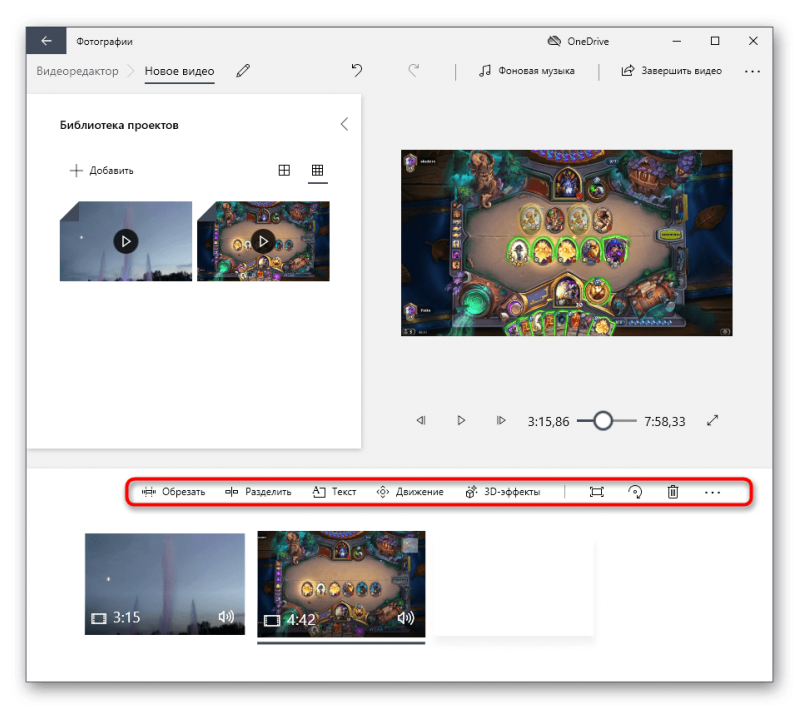Toggle audio on the 3:15 storyboard clip

click(226, 618)
